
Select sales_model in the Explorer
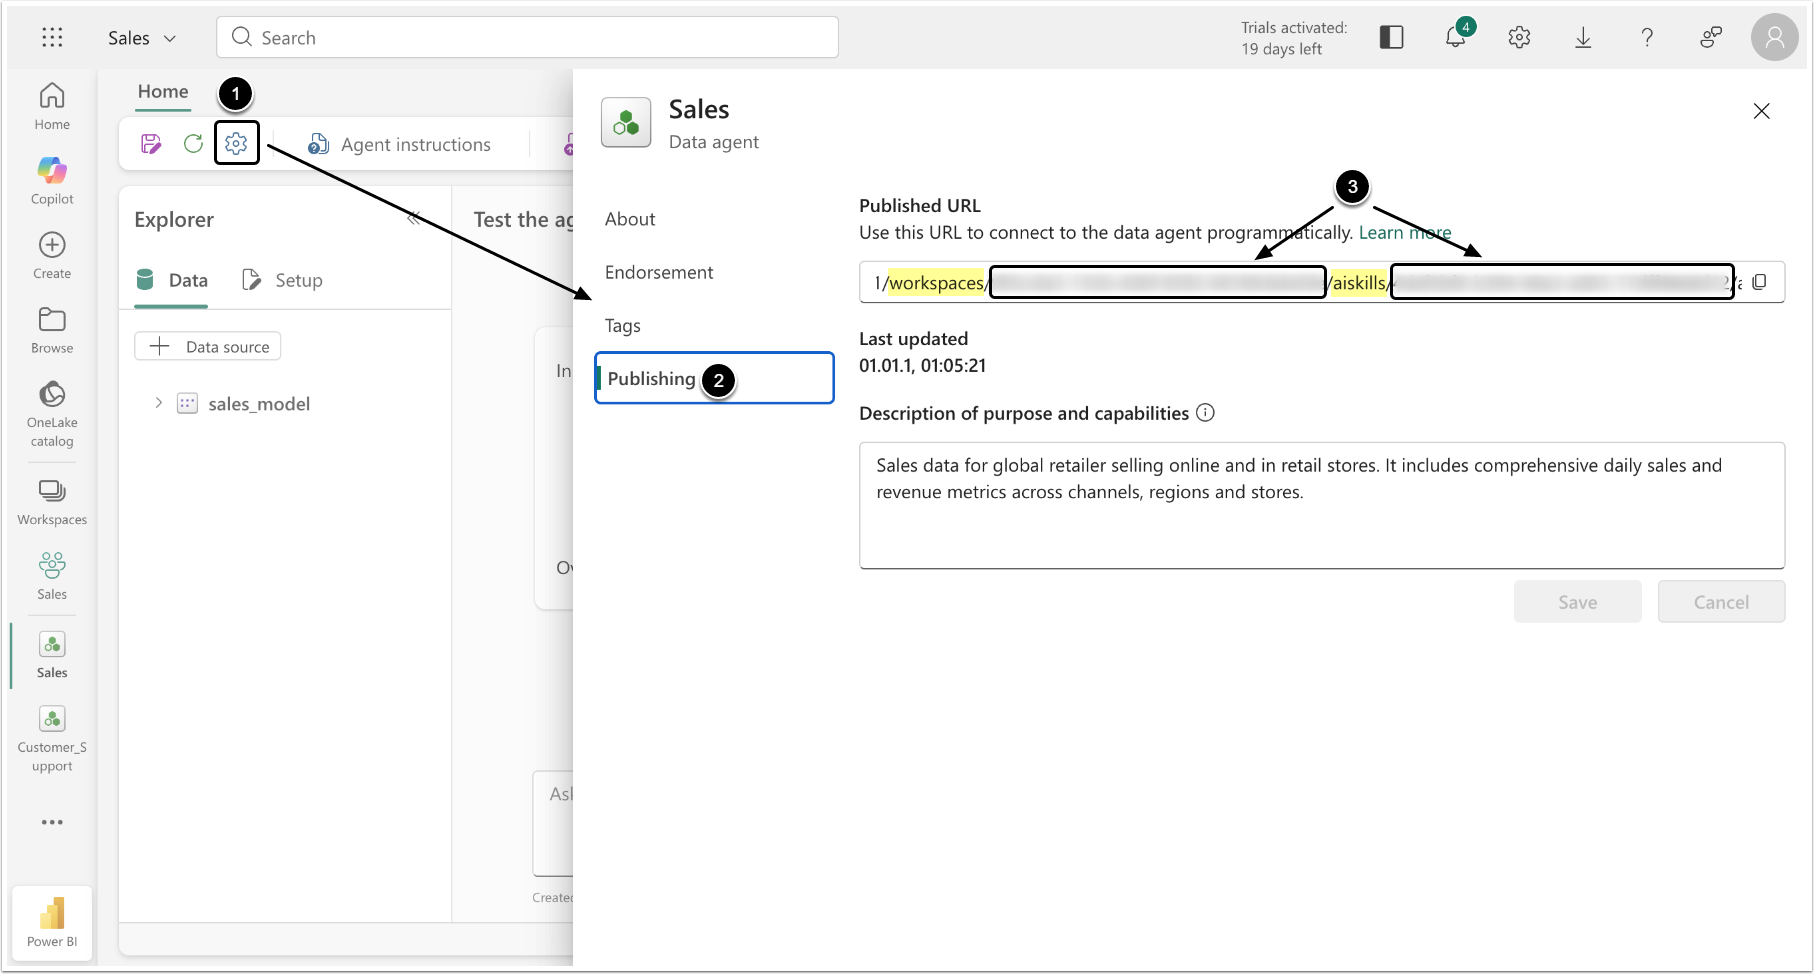point(259,404)
